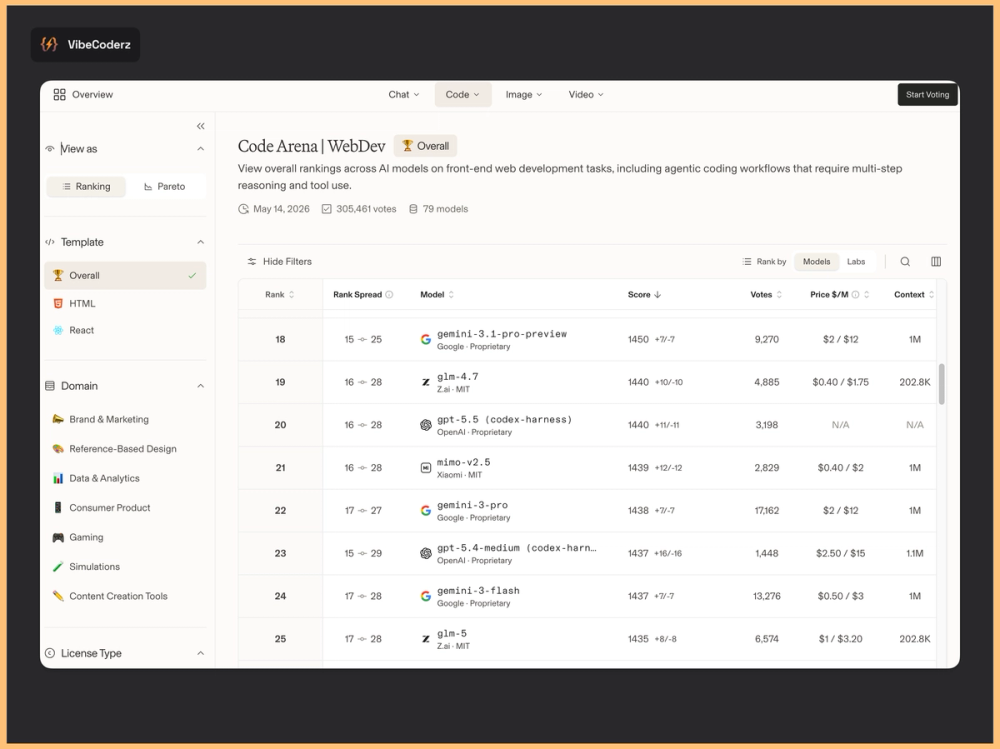Switch view to Pareto
This screenshot has height=749, width=1000.
click(x=165, y=186)
